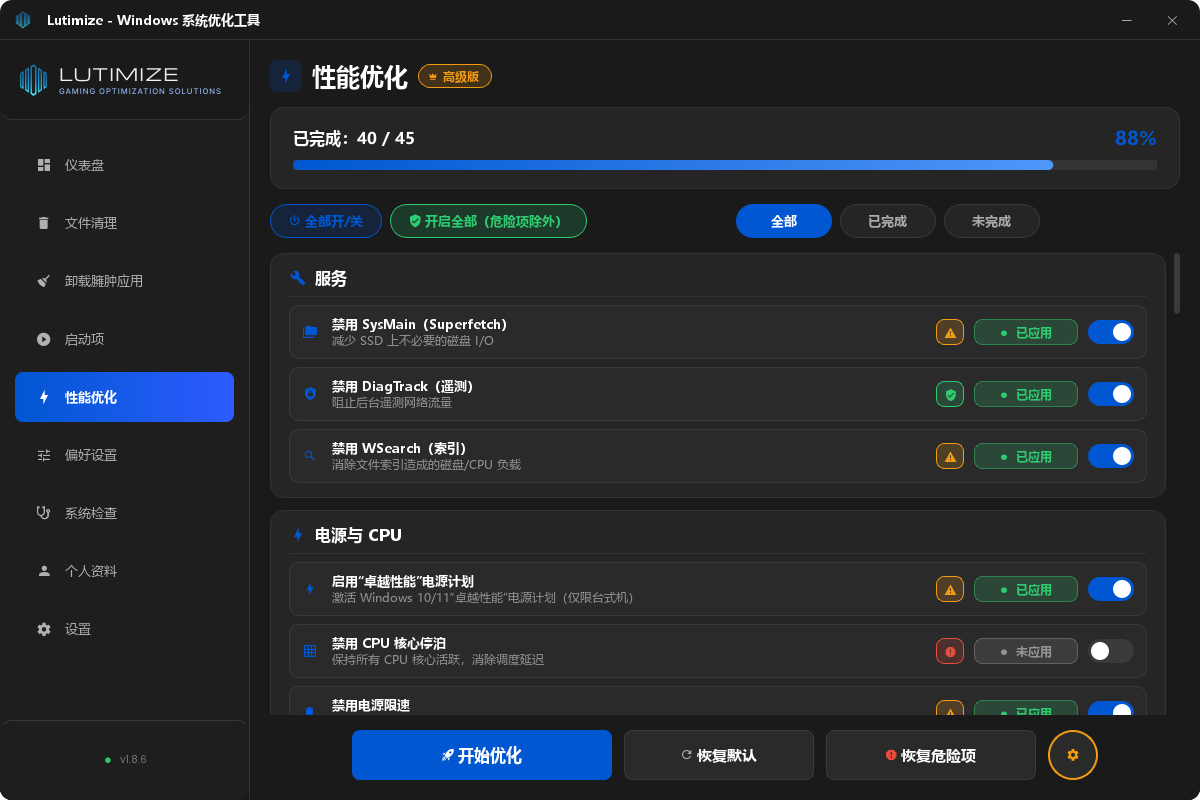Open 设置 in the sidebar
Viewport: 1200px width, 800px height.
click(124, 629)
